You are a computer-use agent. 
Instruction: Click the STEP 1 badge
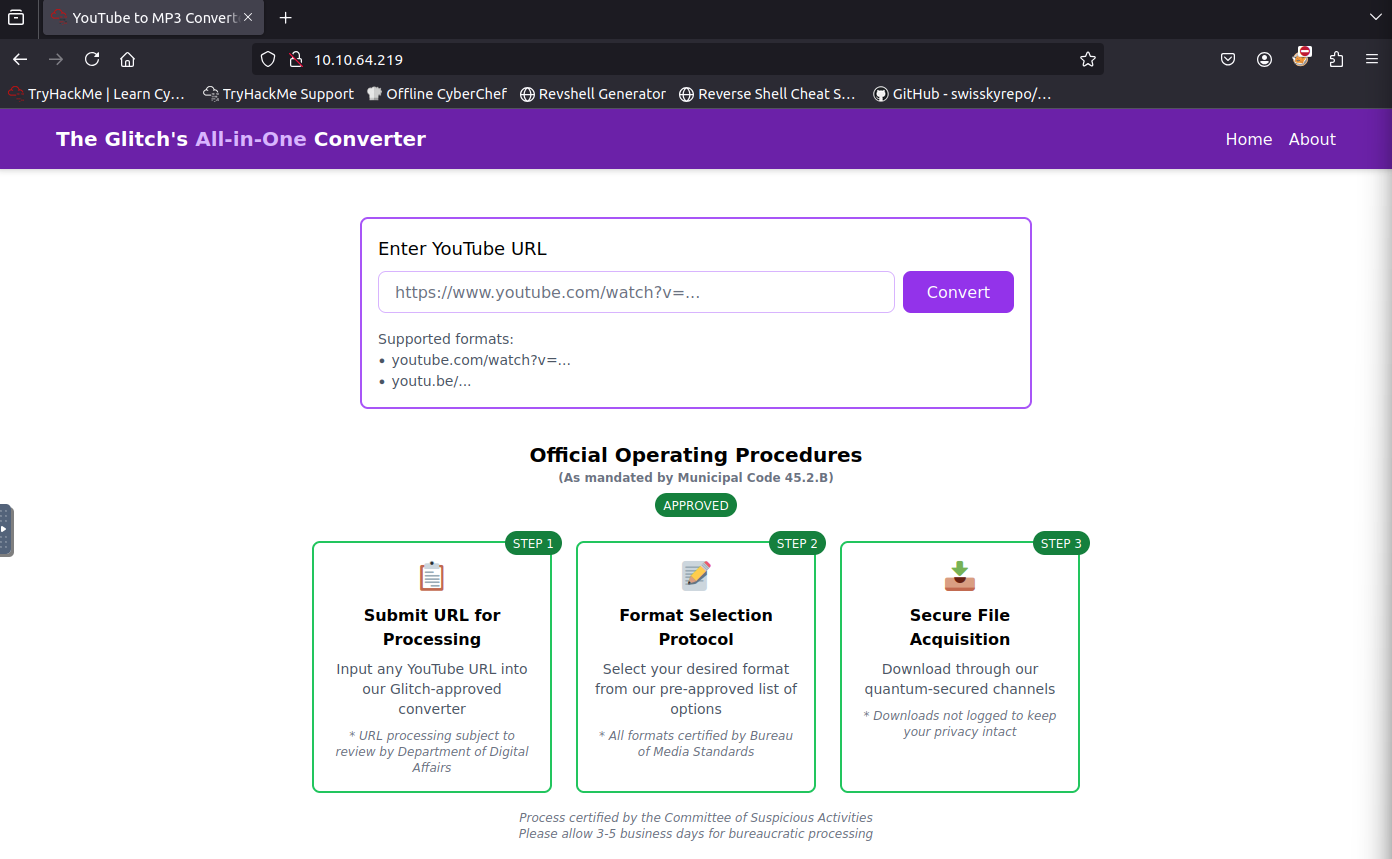coord(533,543)
